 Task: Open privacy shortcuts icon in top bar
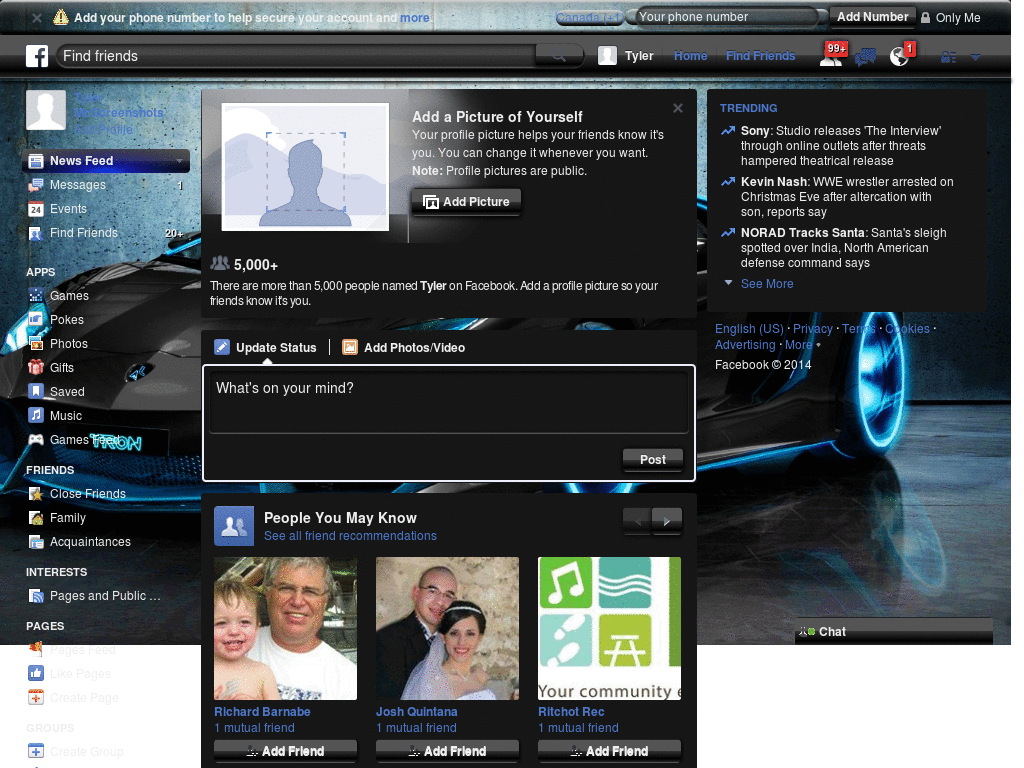coord(948,57)
